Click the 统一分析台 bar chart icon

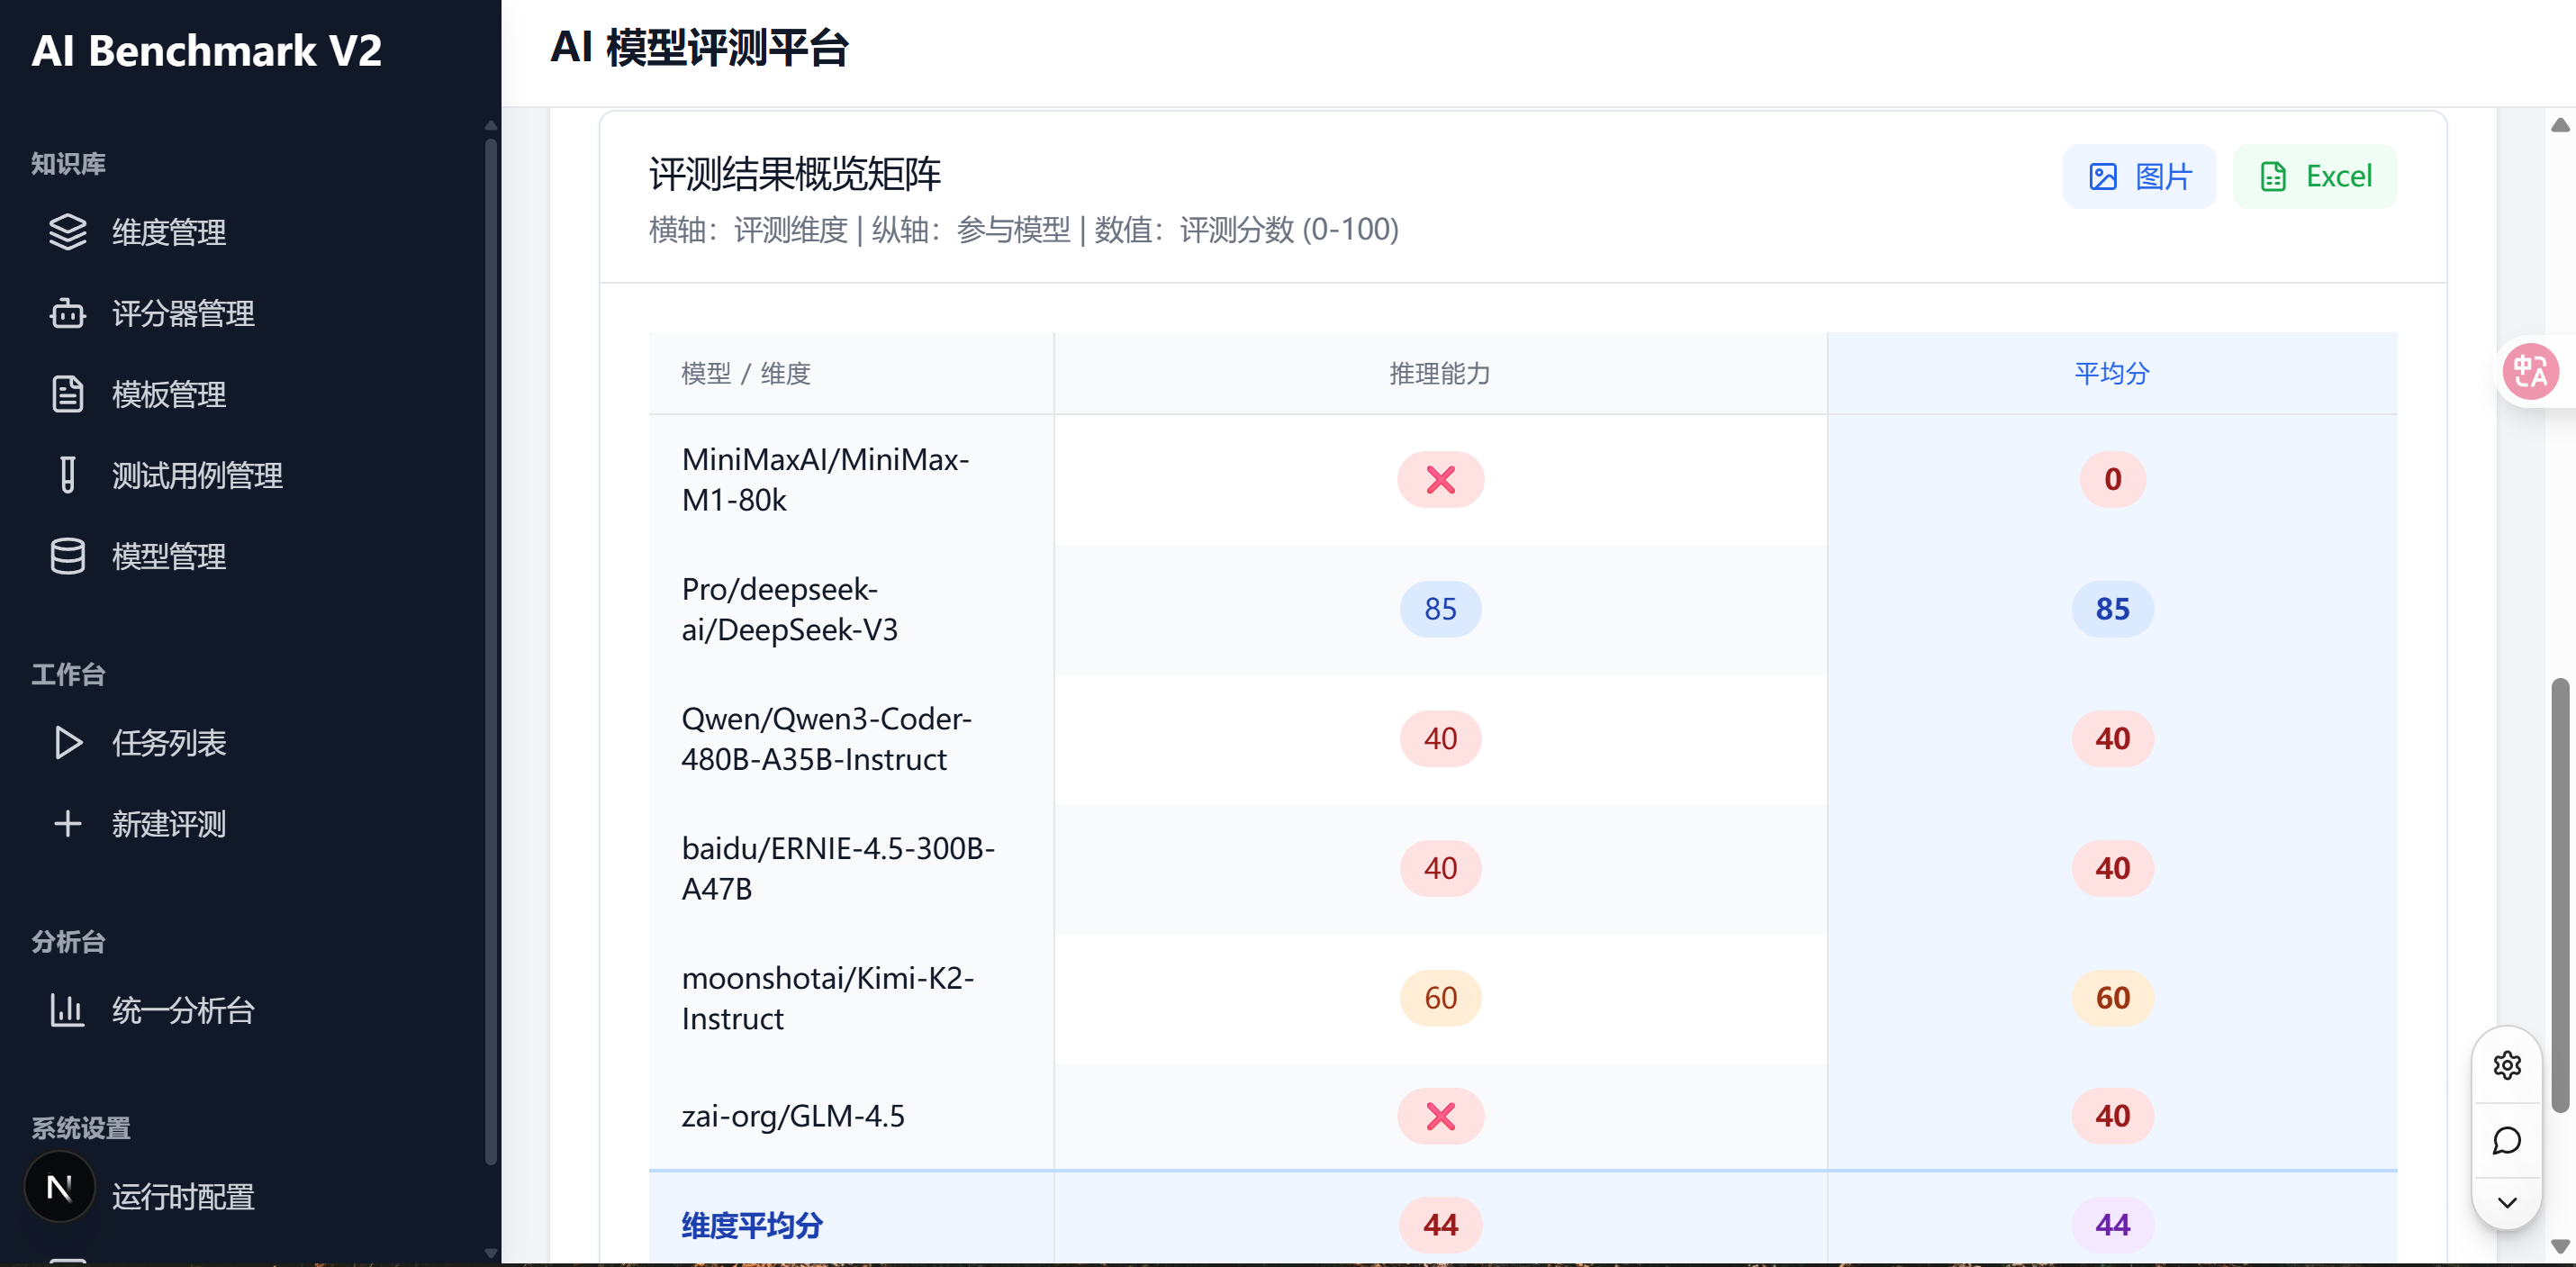[67, 1010]
